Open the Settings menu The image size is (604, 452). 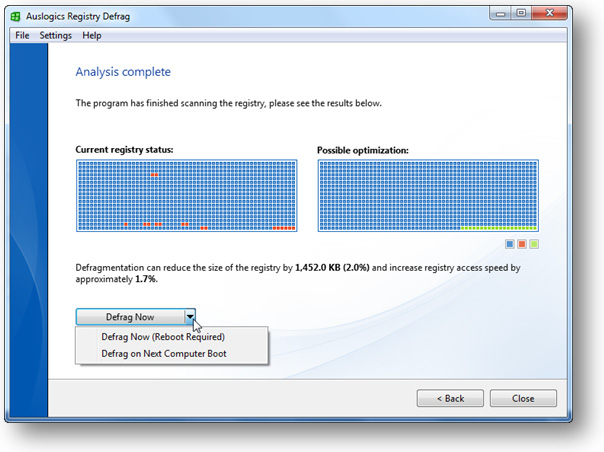(55, 35)
